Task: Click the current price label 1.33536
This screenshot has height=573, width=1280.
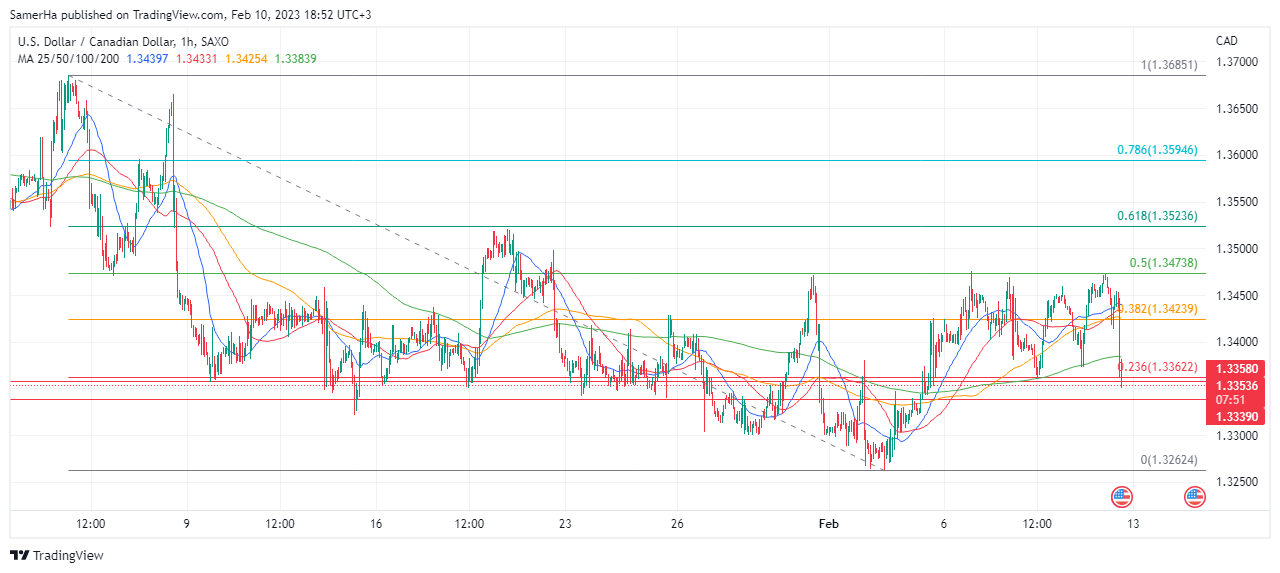Action: [x=1237, y=385]
